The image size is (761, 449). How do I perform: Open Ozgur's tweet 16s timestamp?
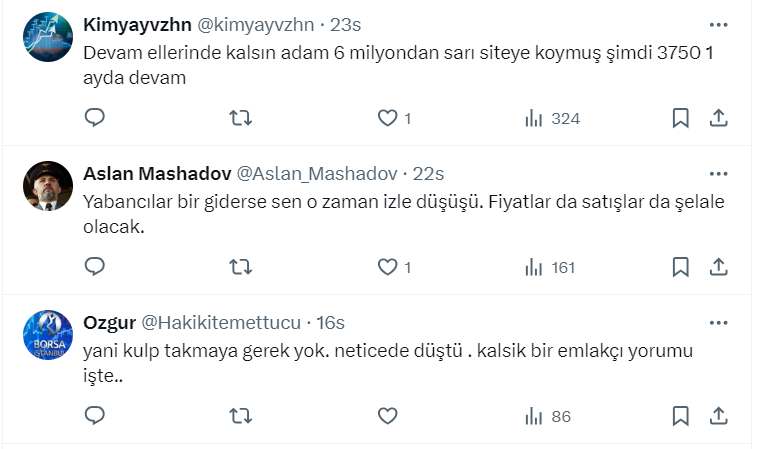[x=330, y=322]
